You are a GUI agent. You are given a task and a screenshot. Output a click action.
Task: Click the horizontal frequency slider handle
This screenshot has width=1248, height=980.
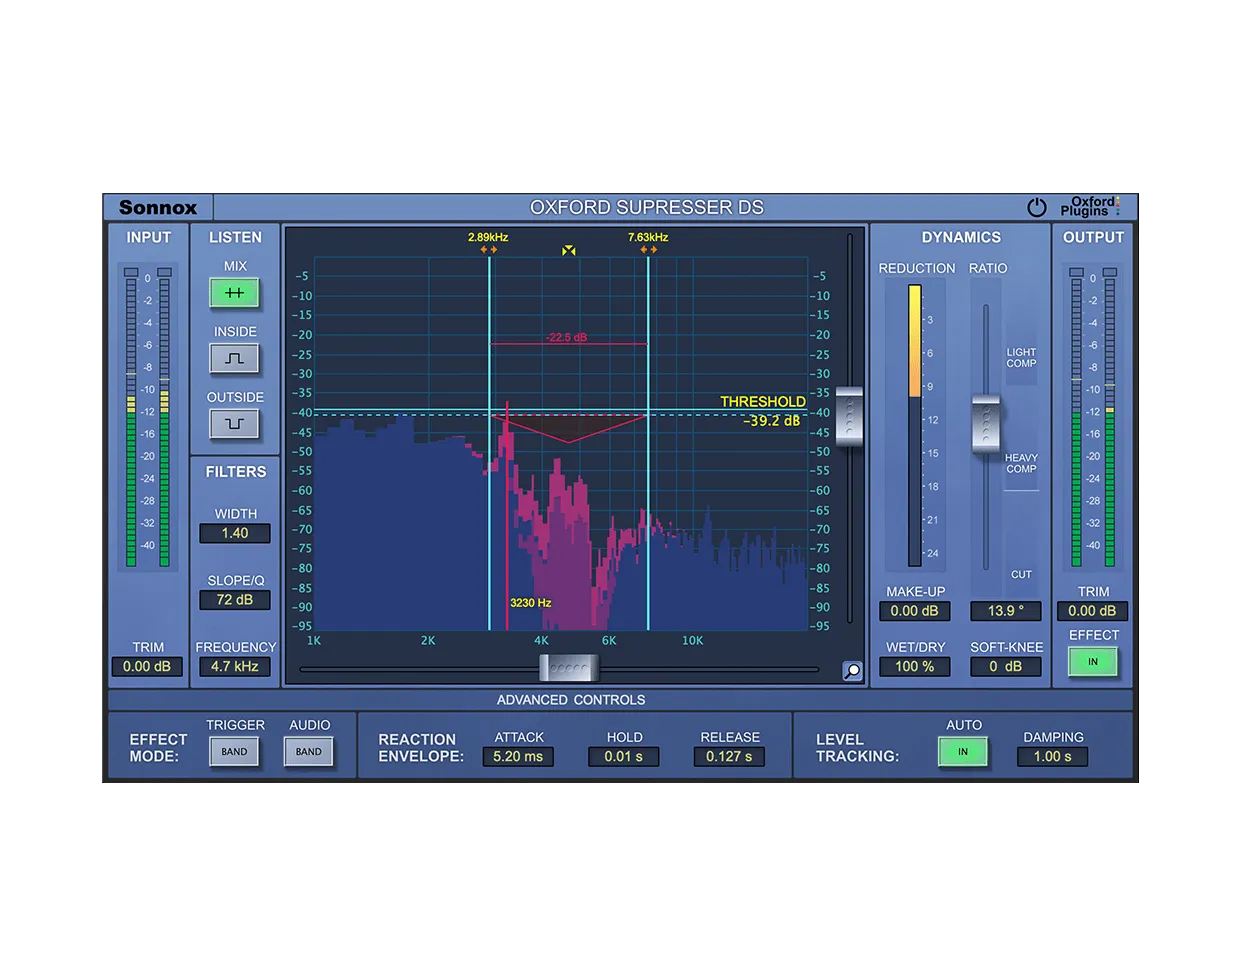tap(569, 668)
